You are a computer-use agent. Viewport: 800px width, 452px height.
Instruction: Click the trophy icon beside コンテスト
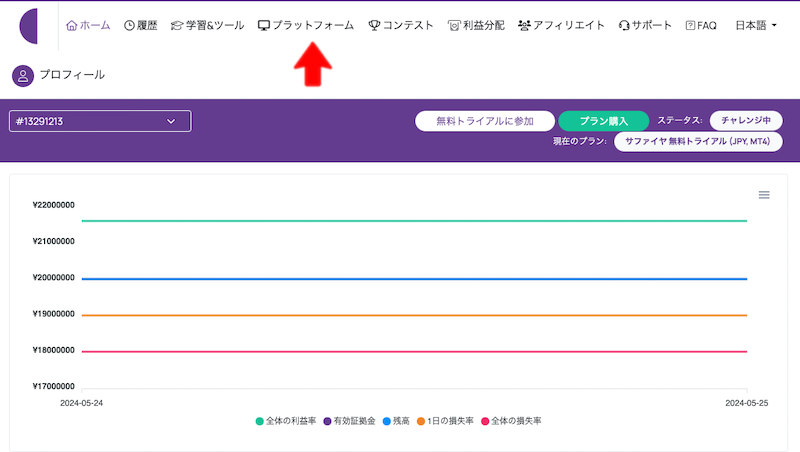374,26
